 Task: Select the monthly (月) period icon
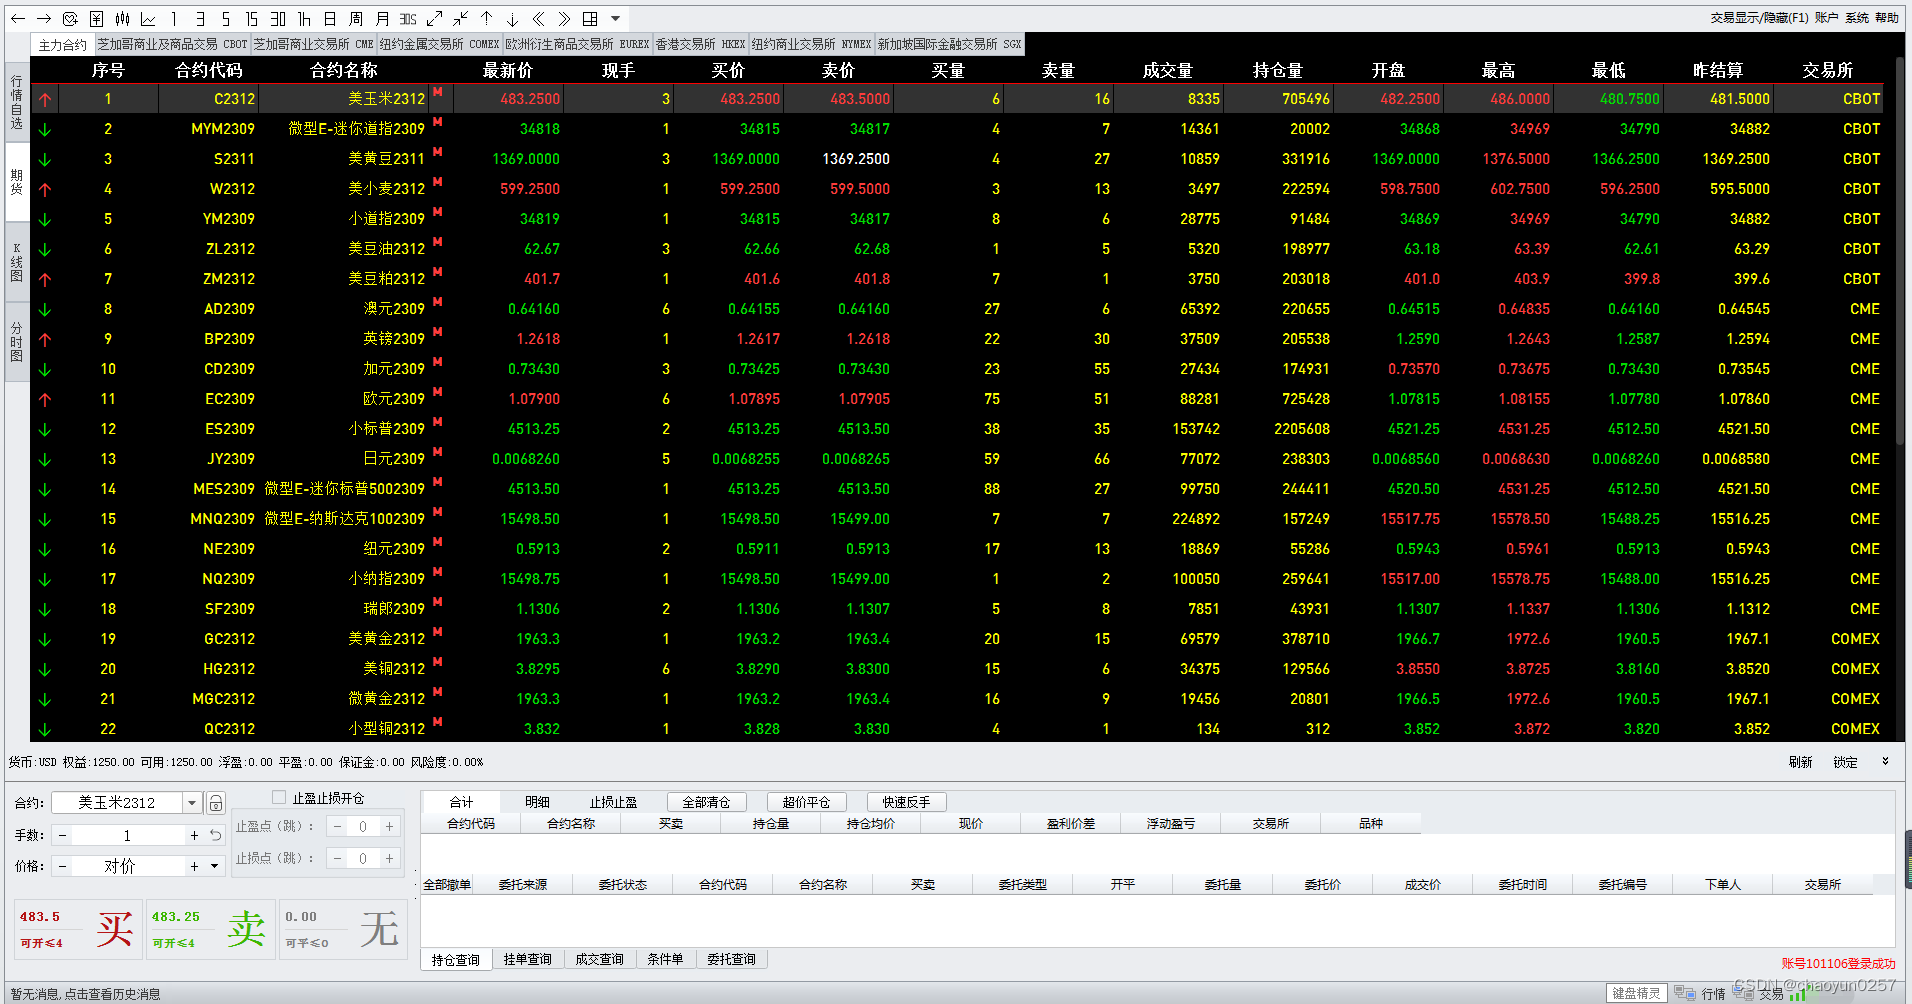(x=382, y=18)
